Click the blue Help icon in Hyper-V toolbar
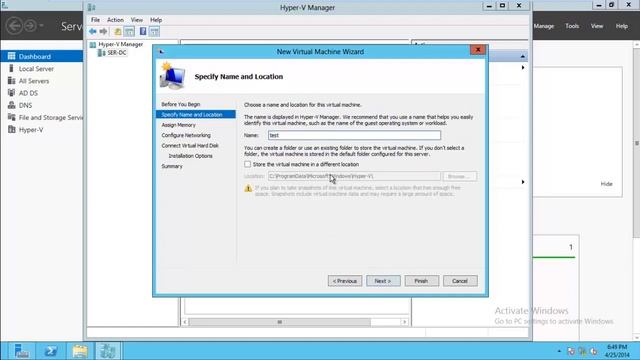The image size is (640, 360). click(143, 31)
